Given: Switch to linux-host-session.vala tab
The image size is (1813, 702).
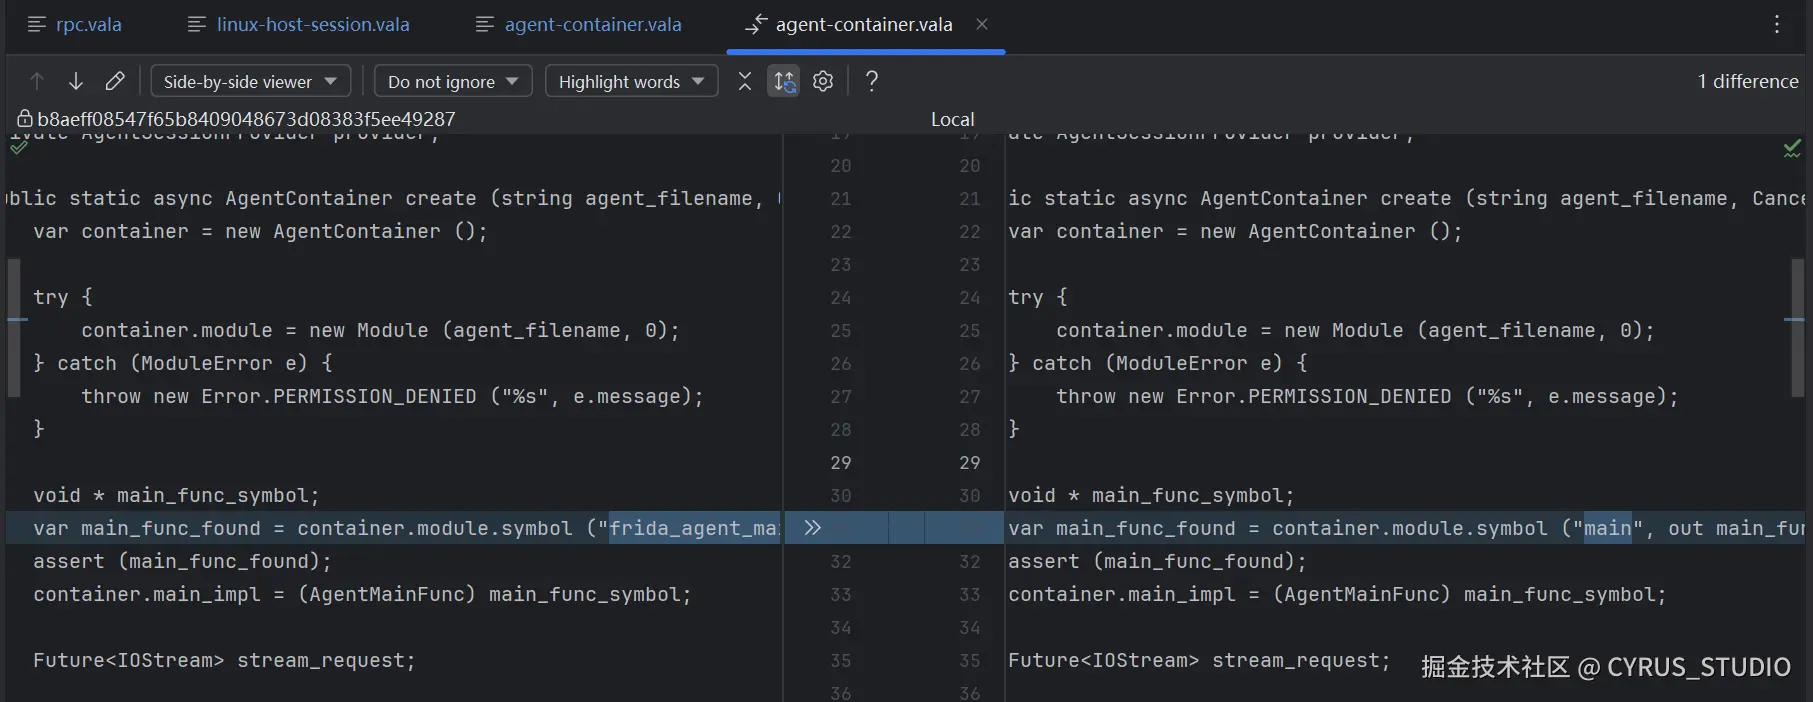Looking at the screenshot, I should pyautogui.click(x=299, y=25).
